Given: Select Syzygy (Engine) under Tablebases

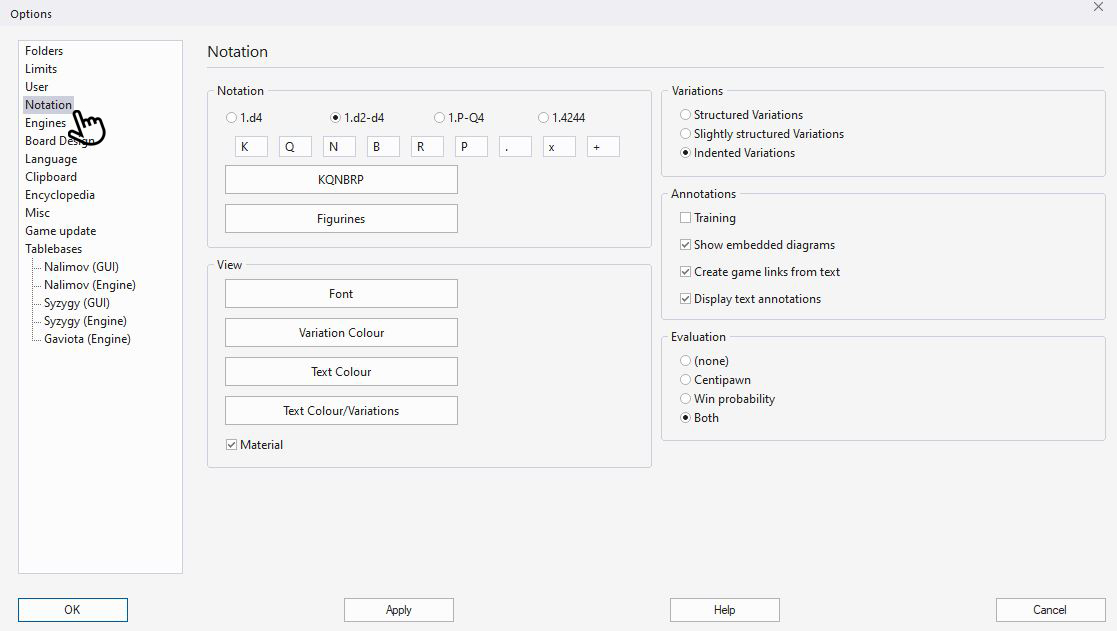Looking at the screenshot, I should click(85, 321).
